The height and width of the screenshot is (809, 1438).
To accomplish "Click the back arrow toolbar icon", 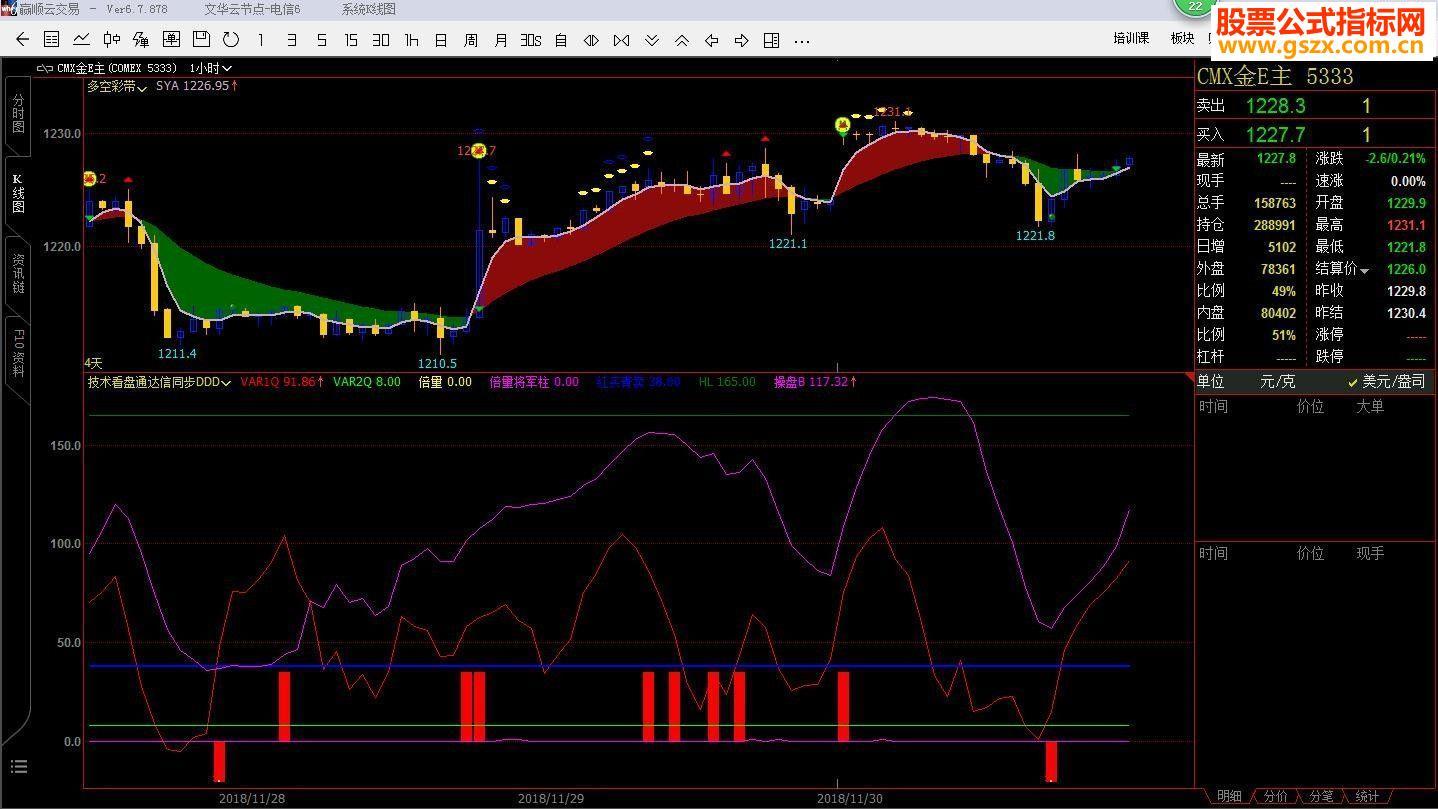I will point(22,40).
